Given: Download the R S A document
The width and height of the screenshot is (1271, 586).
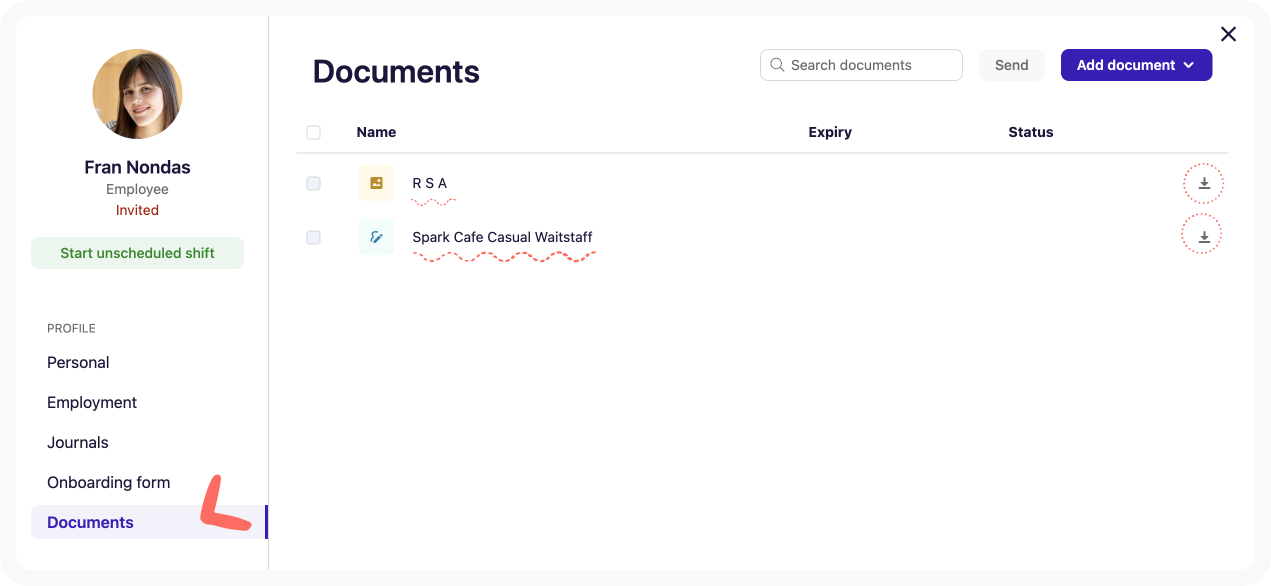Looking at the screenshot, I should tap(1204, 183).
